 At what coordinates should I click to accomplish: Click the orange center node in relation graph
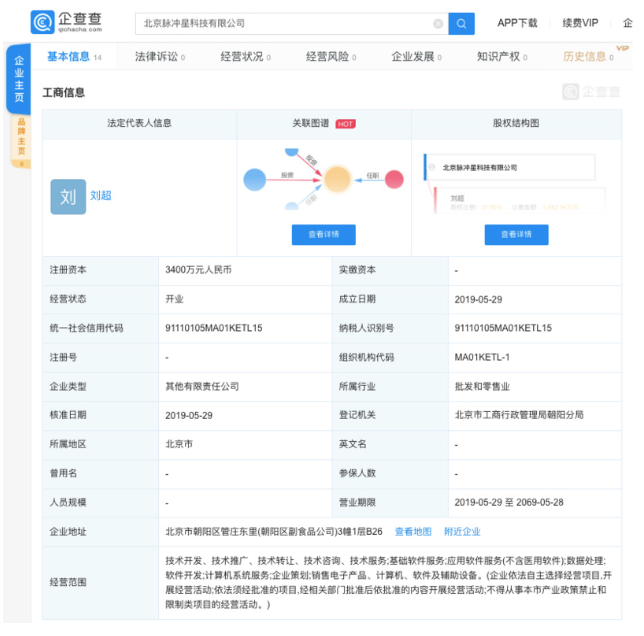click(337, 179)
